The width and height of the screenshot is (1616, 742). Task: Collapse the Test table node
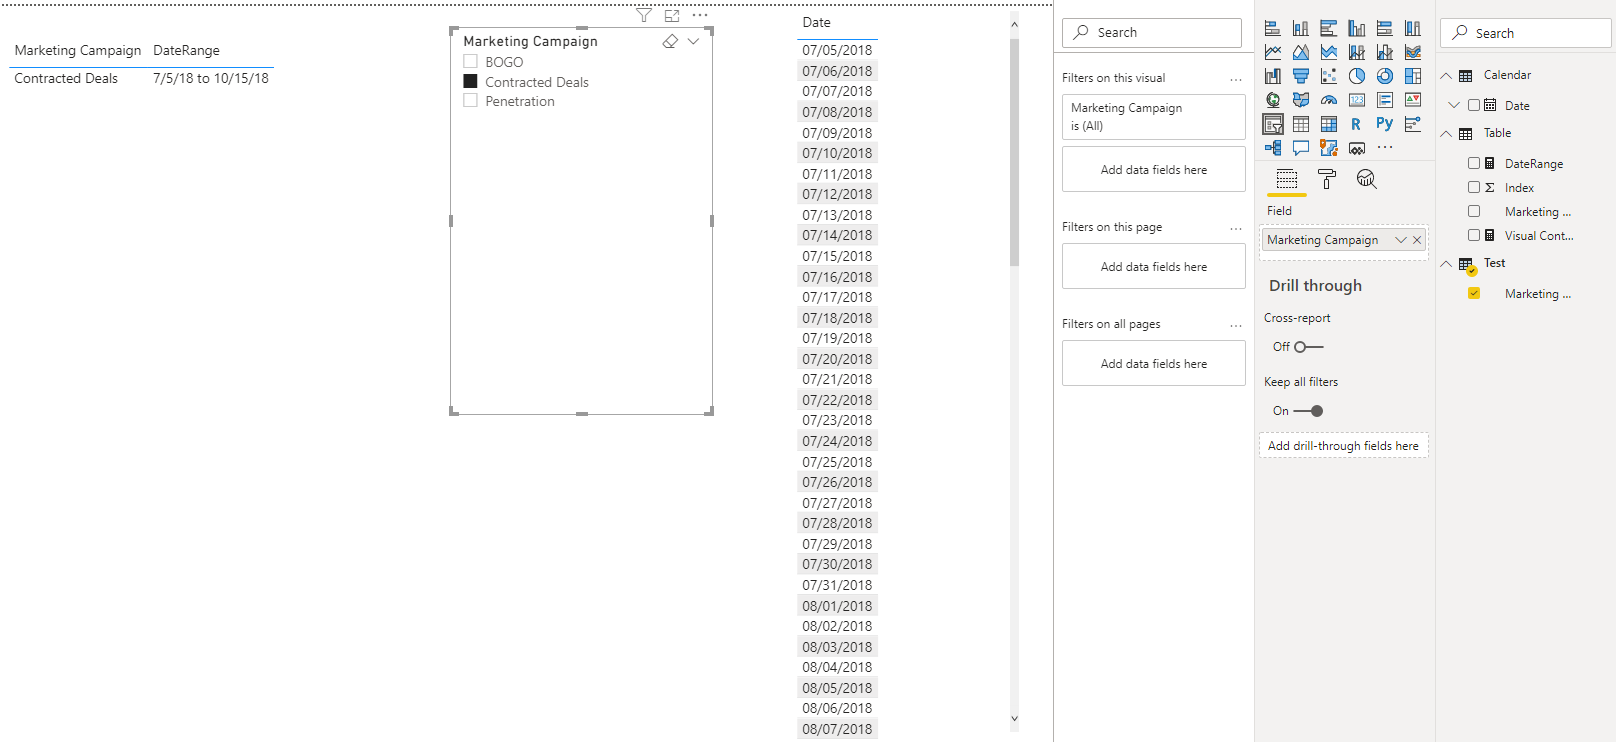coord(1446,264)
